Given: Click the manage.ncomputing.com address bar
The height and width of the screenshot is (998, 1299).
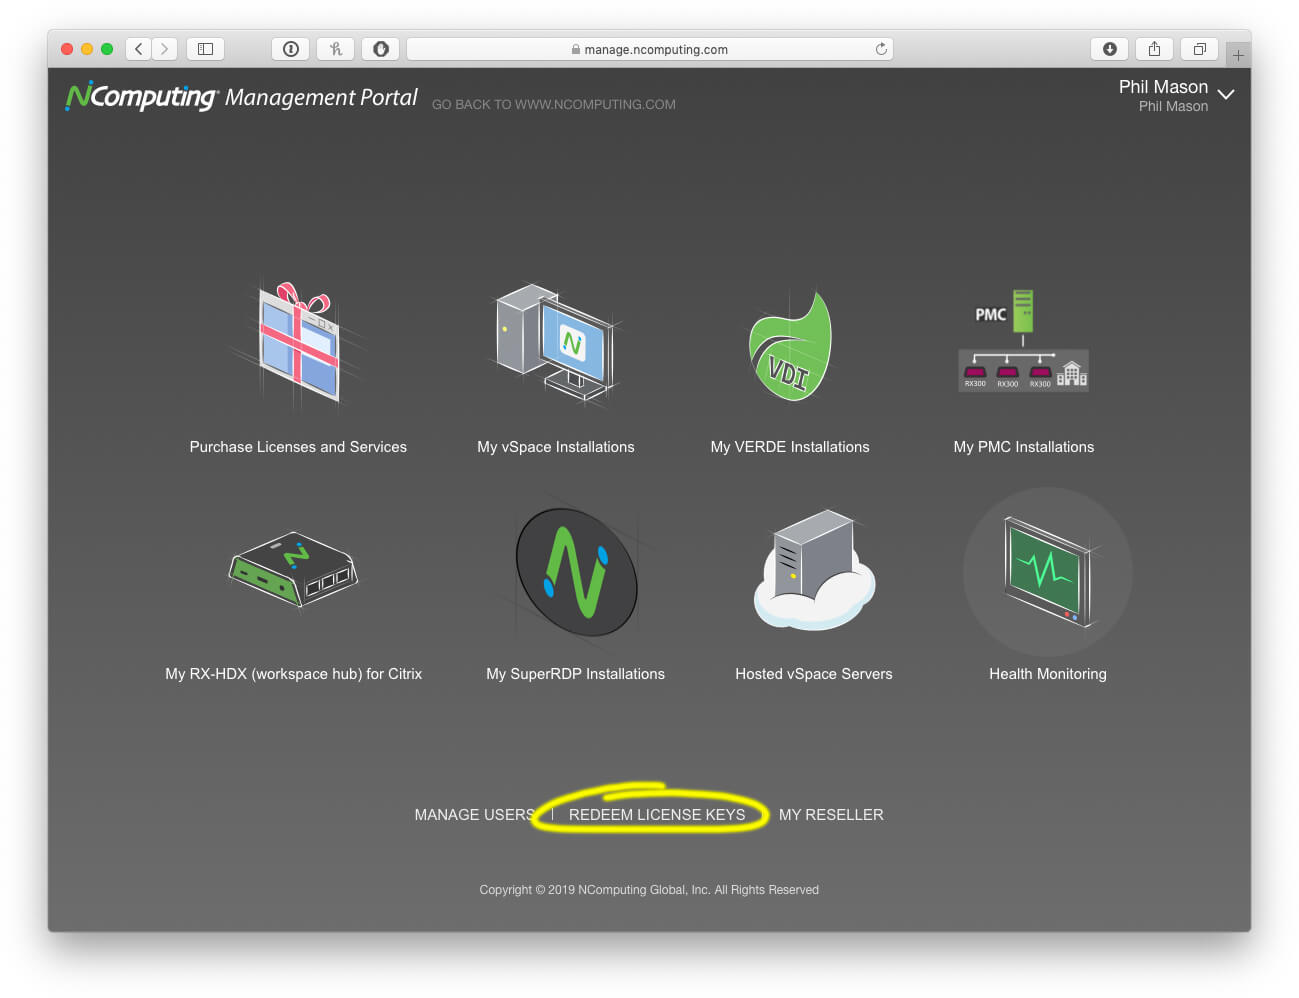Looking at the screenshot, I should [x=650, y=49].
